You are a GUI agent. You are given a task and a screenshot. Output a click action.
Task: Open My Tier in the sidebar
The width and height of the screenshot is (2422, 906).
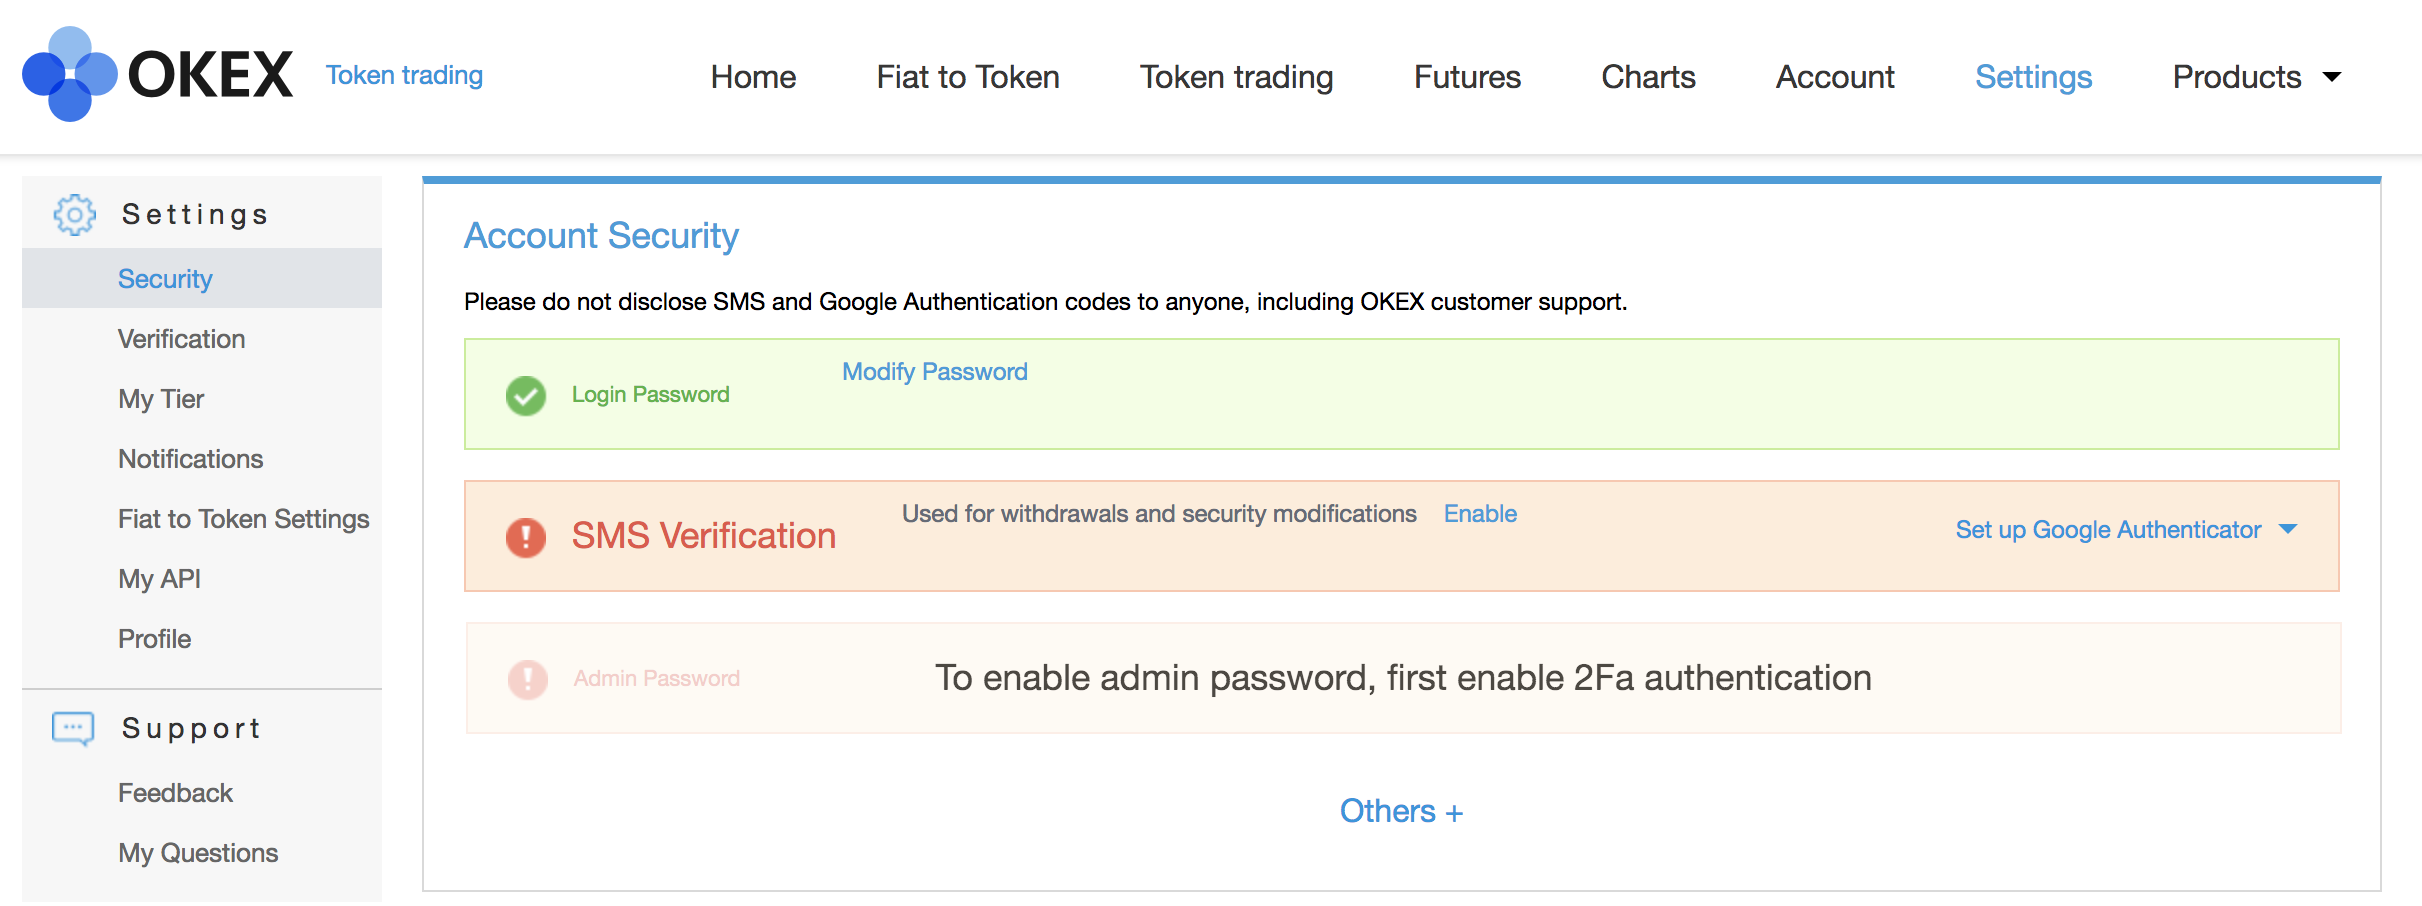(x=161, y=399)
